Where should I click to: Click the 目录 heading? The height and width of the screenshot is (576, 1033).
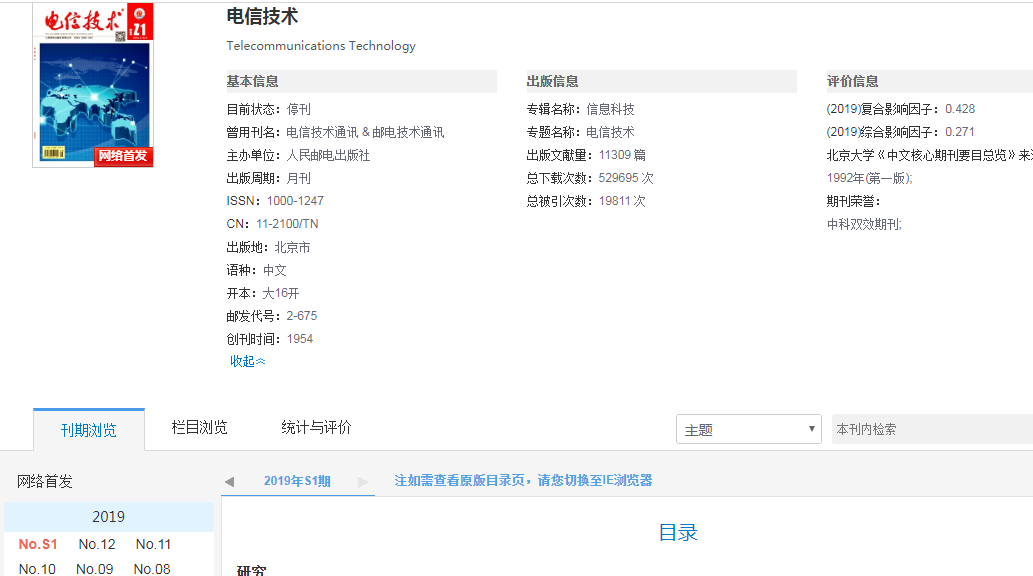pyautogui.click(x=678, y=533)
